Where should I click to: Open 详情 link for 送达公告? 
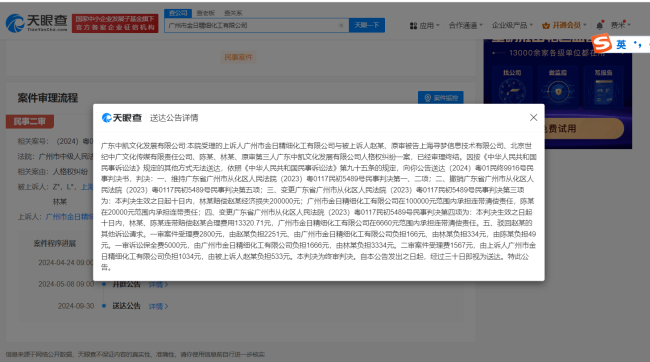pyautogui.click(x=158, y=306)
